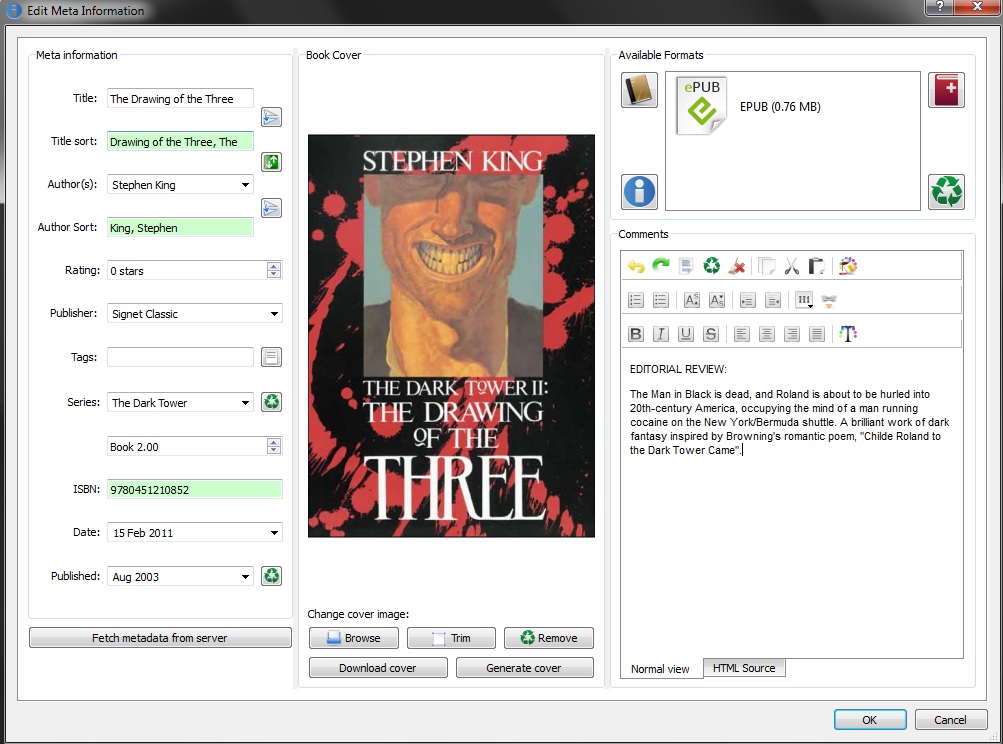This screenshot has width=1003, height=744.
Task: Click the Generate cover button
Action: 525,667
